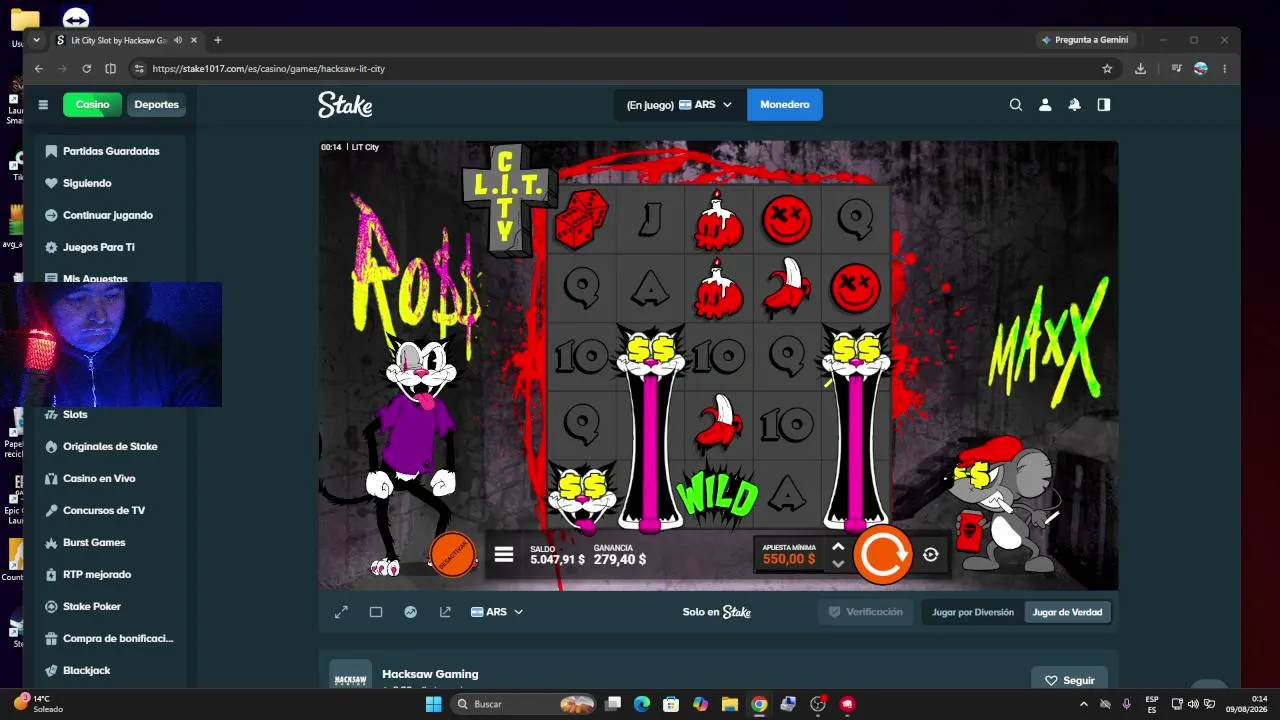Follow Hacksaw Gaming with Seguir button
The height and width of the screenshot is (720, 1280).
1069,680
